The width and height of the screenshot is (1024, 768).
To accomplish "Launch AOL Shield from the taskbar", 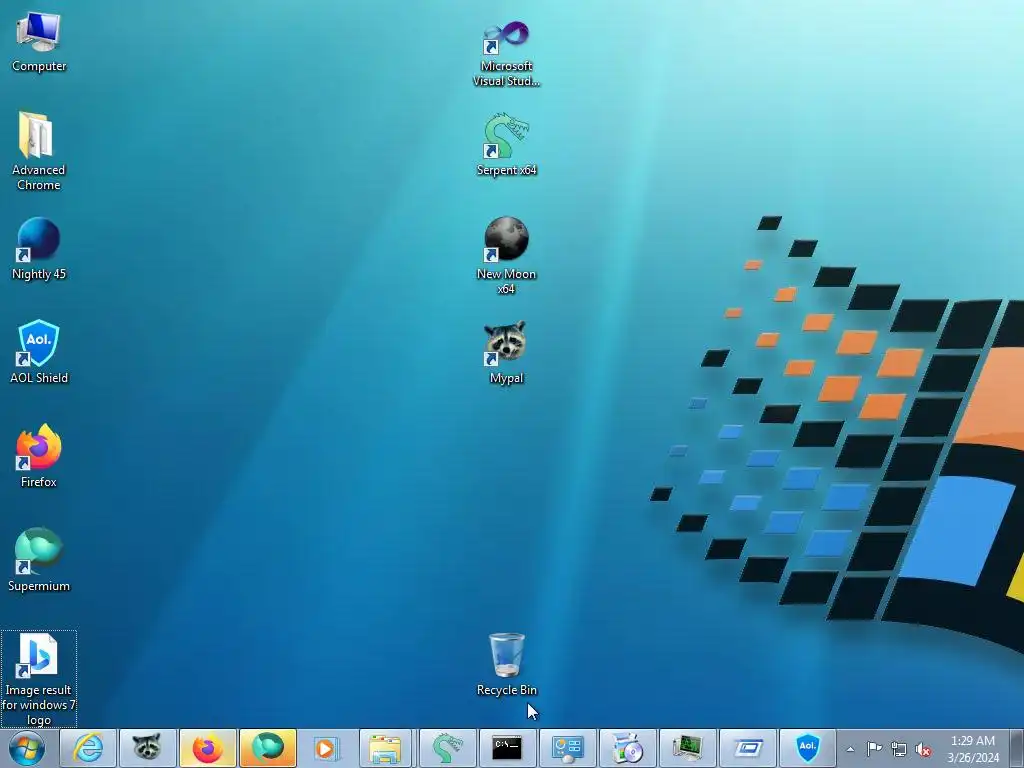I will [808, 748].
